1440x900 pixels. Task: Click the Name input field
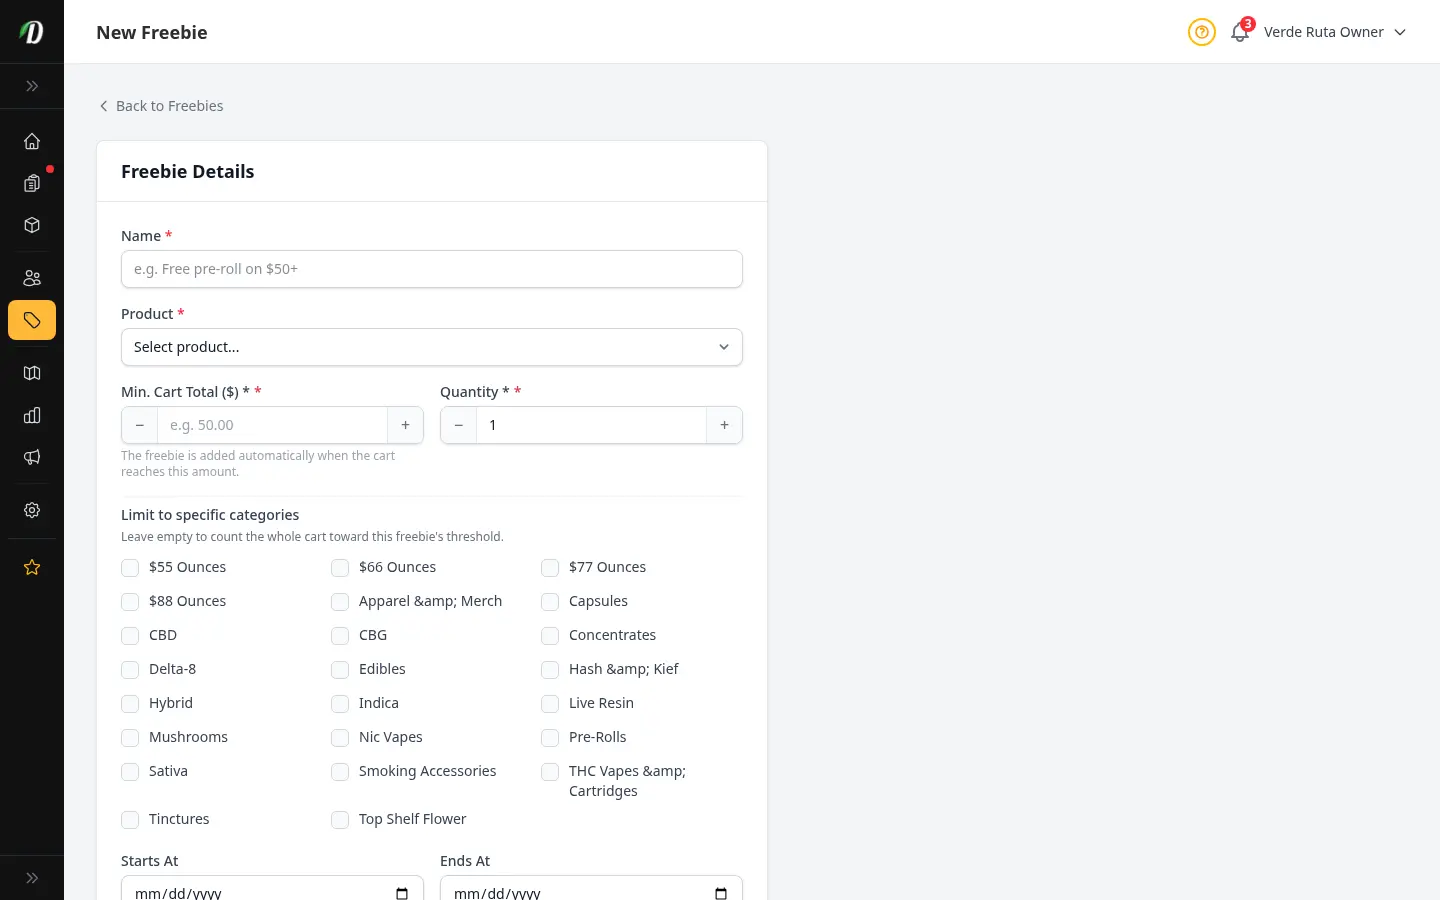(x=432, y=269)
